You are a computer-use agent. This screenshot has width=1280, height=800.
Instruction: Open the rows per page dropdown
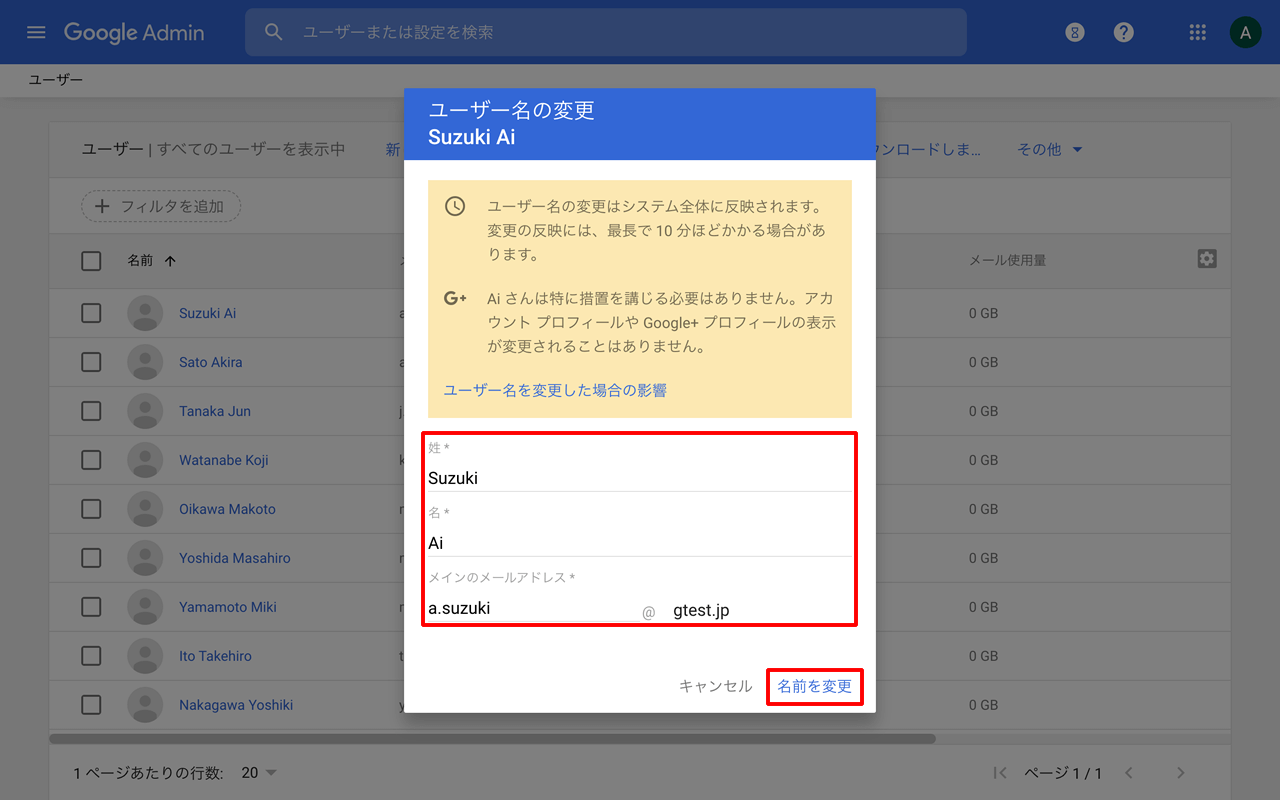point(259,773)
